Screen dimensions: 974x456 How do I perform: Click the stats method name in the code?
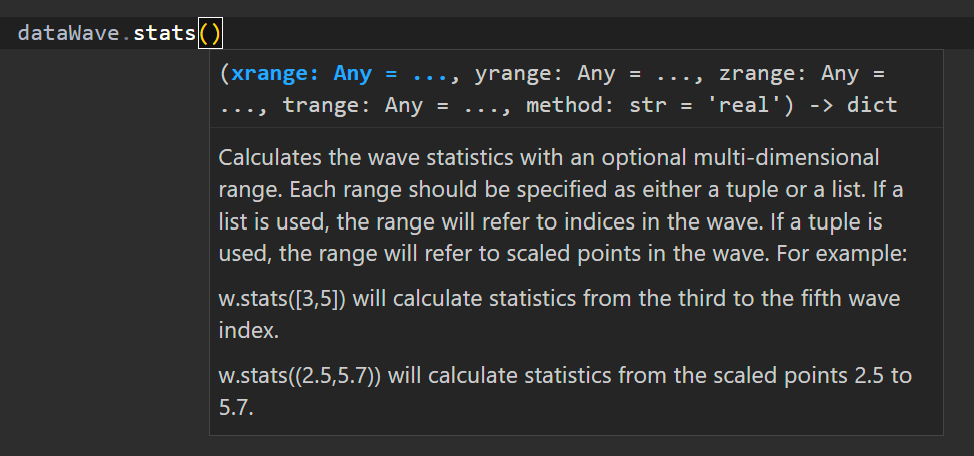[164, 33]
